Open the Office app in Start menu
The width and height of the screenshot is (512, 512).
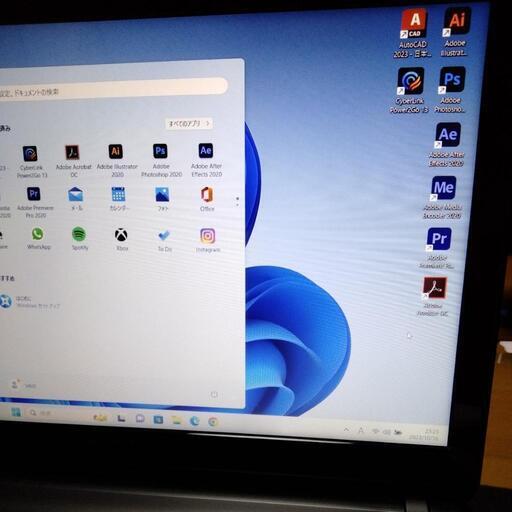pyautogui.click(x=207, y=199)
